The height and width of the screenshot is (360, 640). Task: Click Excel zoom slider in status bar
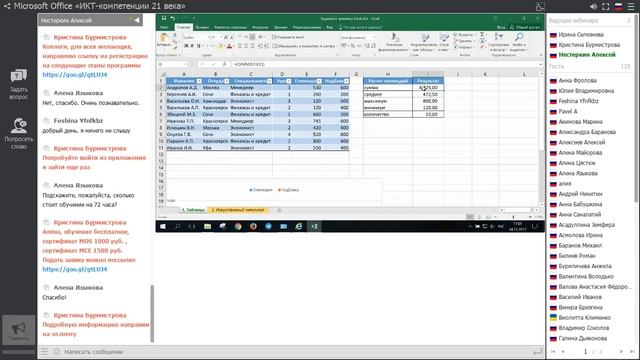coord(513,217)
